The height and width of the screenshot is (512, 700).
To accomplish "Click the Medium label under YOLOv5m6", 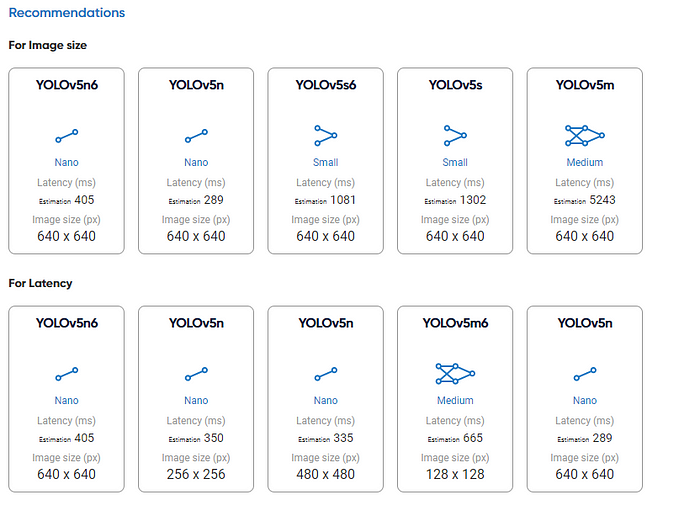I will click(455, 400).
